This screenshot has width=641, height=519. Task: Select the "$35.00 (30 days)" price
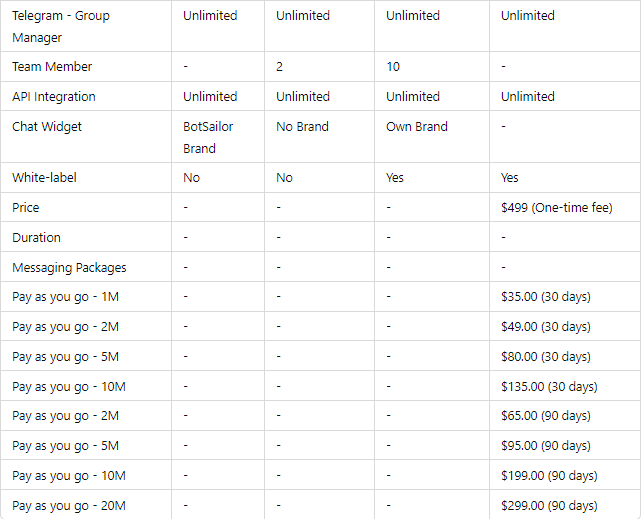click(x=546, y=297)
